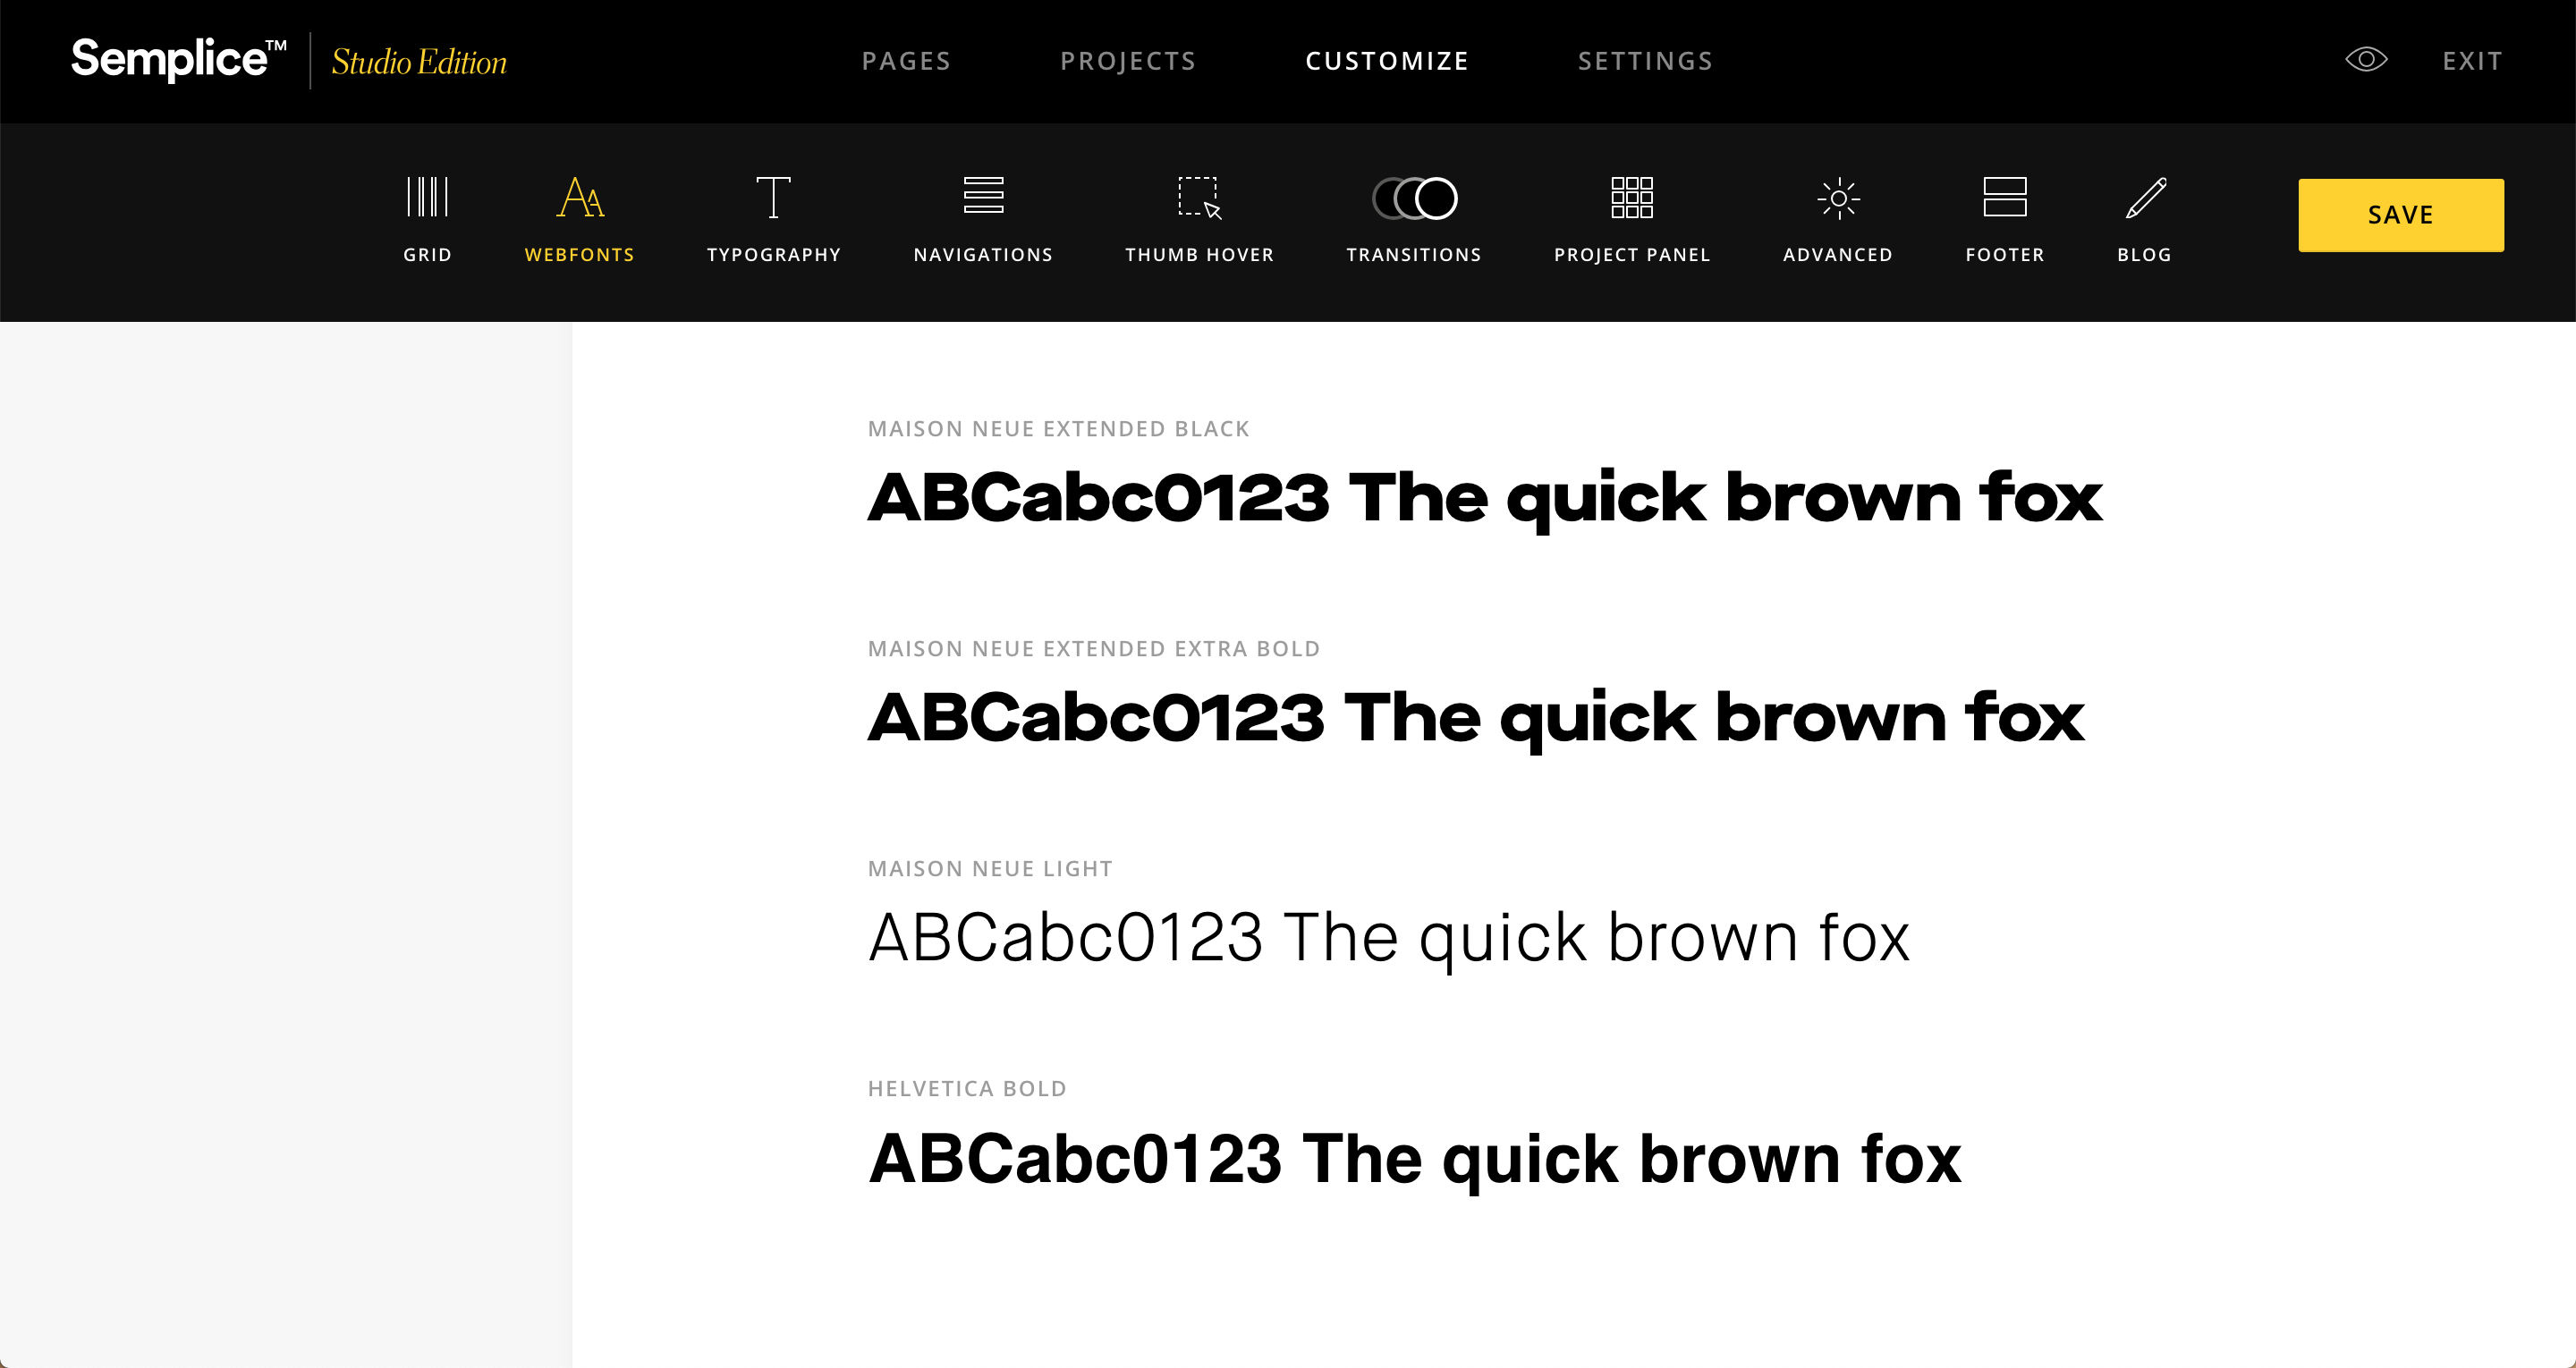Select the Helvetica Bold font preview
The width and height of the screenshot is (2576, 1368).
click(1414, 1157)
